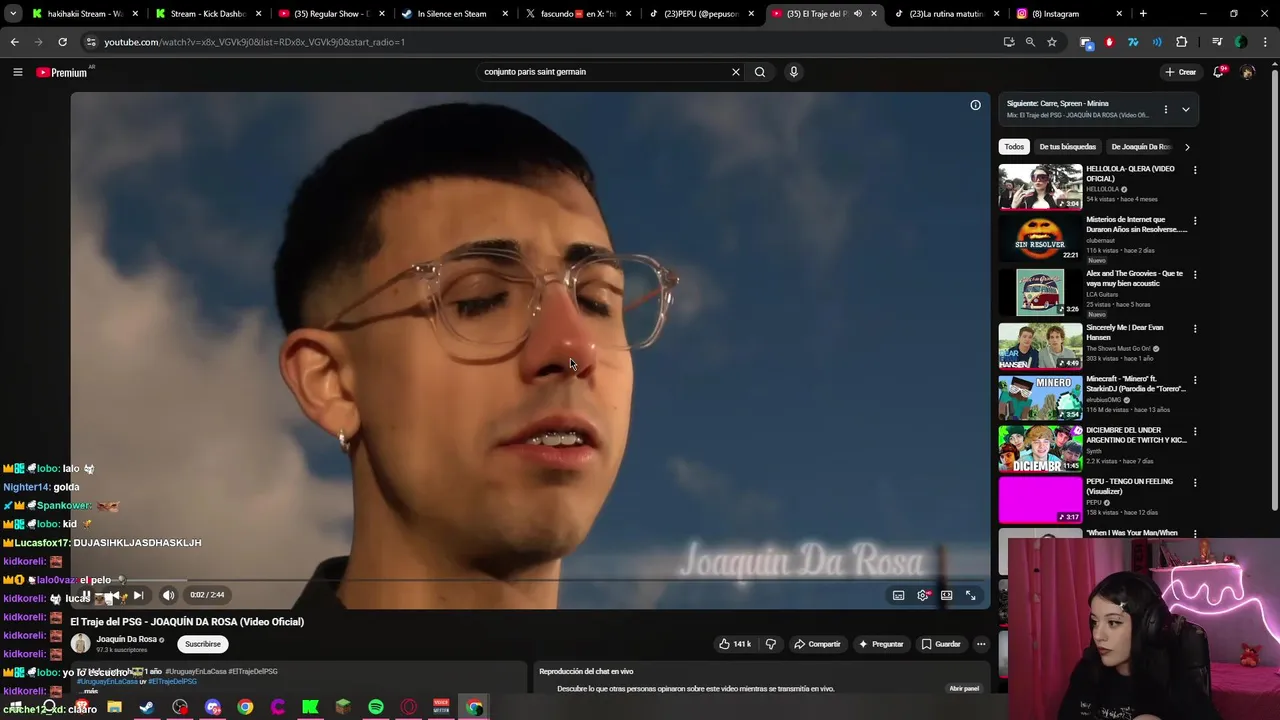1280x720 pixels.
Task: Share the video with Compartir
Action: [x=817, y=644]
